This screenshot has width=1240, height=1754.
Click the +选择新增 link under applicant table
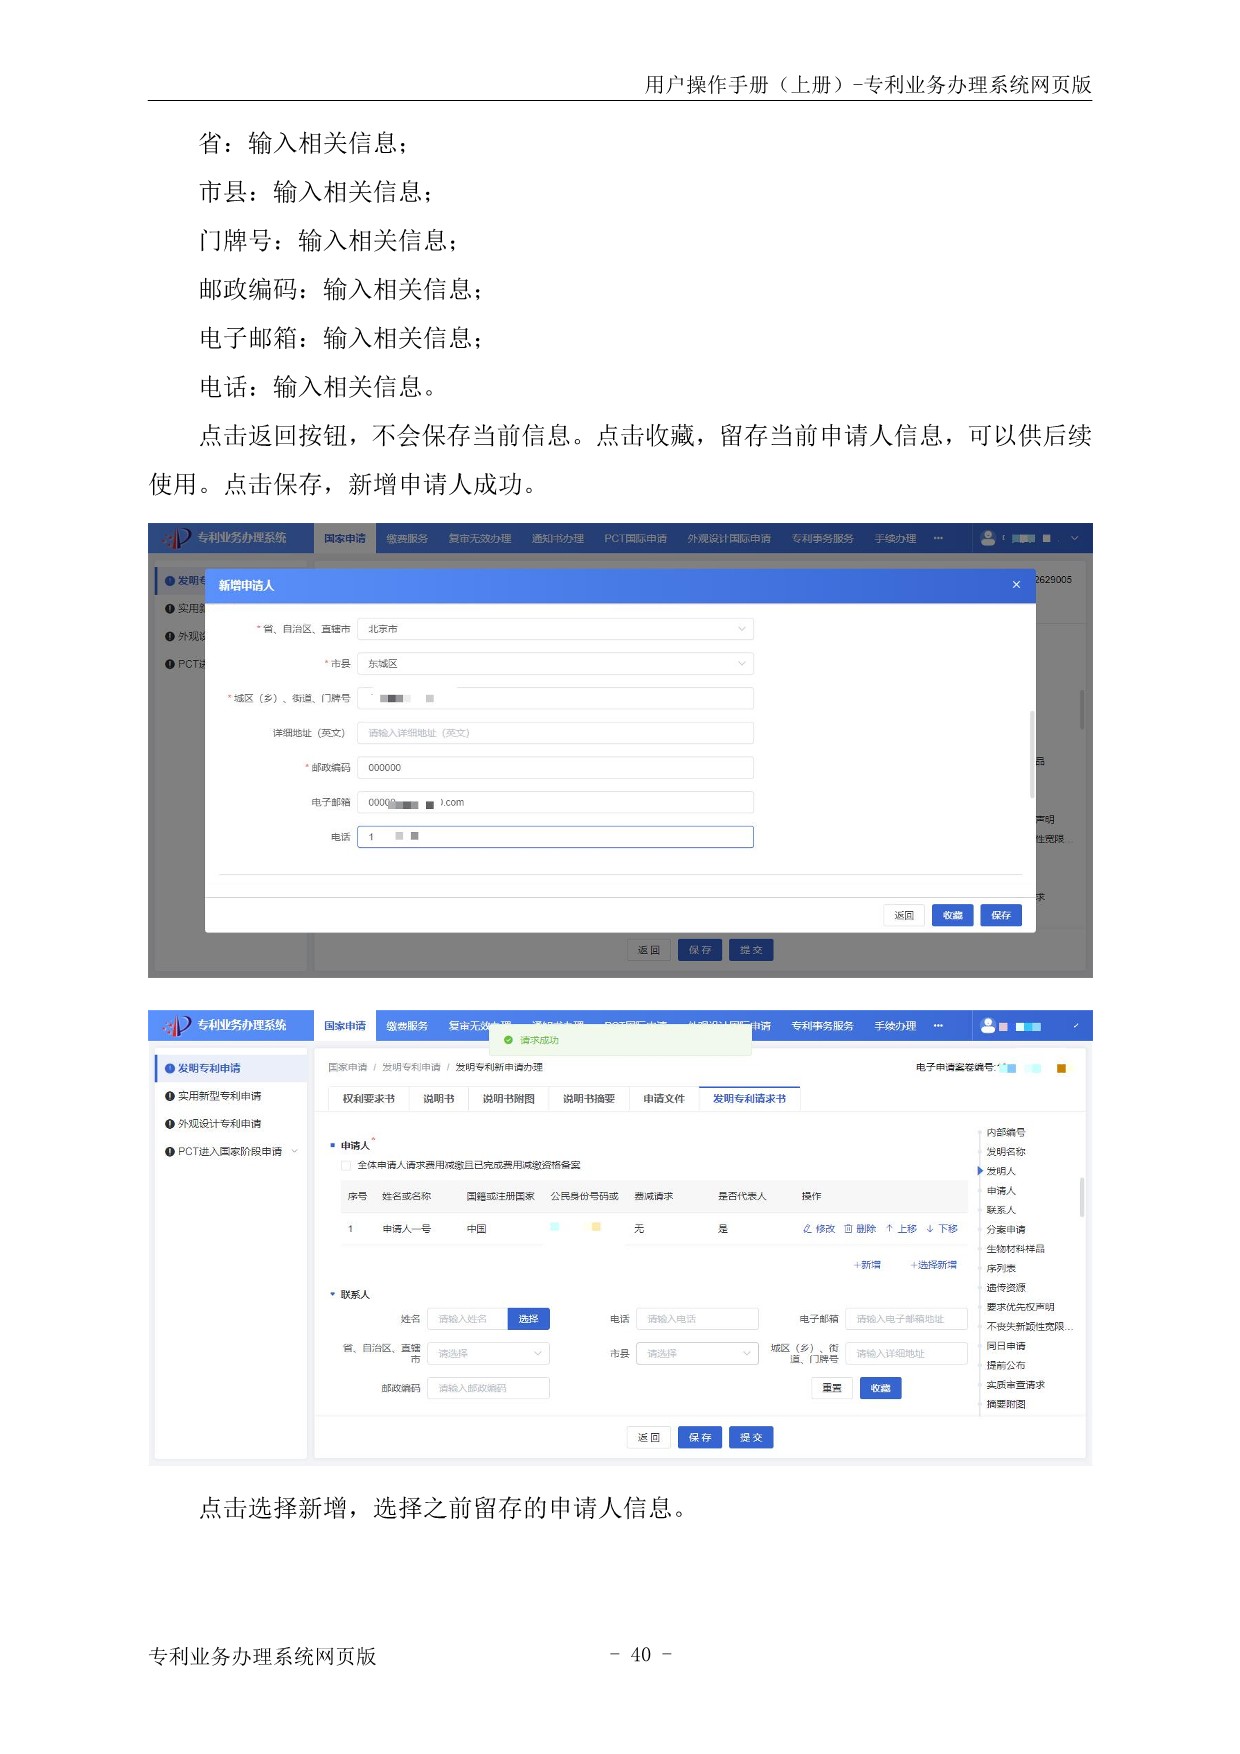click(933, 1265)
